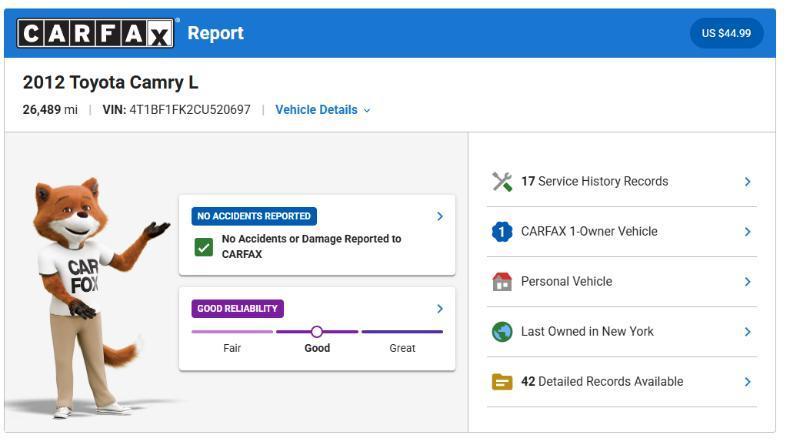Image resolution: width=800 pixels, height=445 pixels.
Task: Select the NO ACCIDENTS REPORTED badge
Action: tap(254, 216)
